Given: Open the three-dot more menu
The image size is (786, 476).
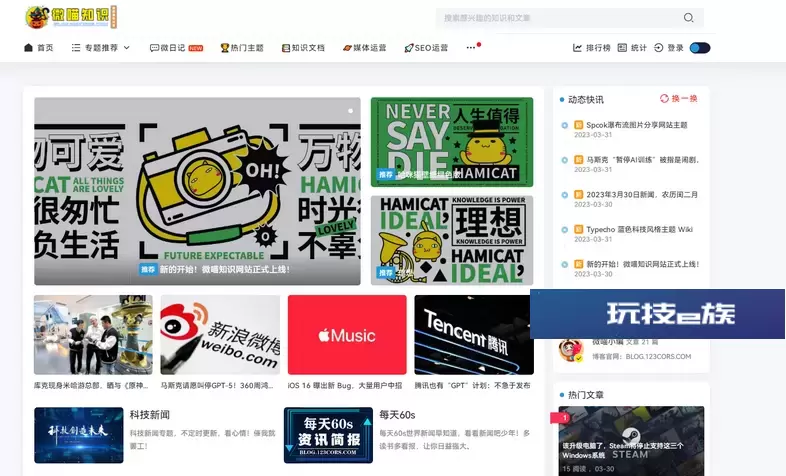Looking at the screenshot, I should (x=471, y=48).
